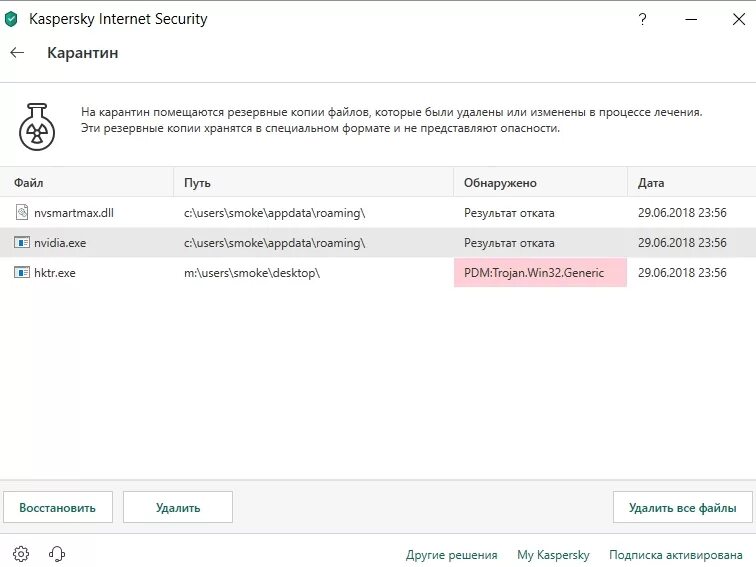The height and width of the screenshot is (567, 756).
Task: Sort by the Файл column header
Action: [29, 183]
